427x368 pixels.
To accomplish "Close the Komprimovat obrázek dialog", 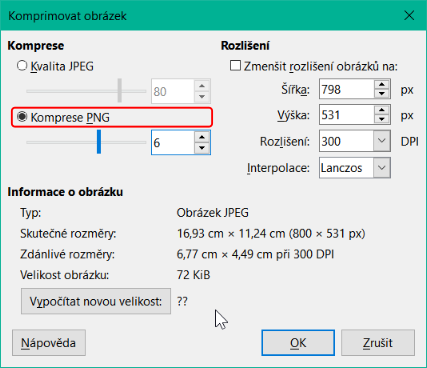I will [409, 15].
